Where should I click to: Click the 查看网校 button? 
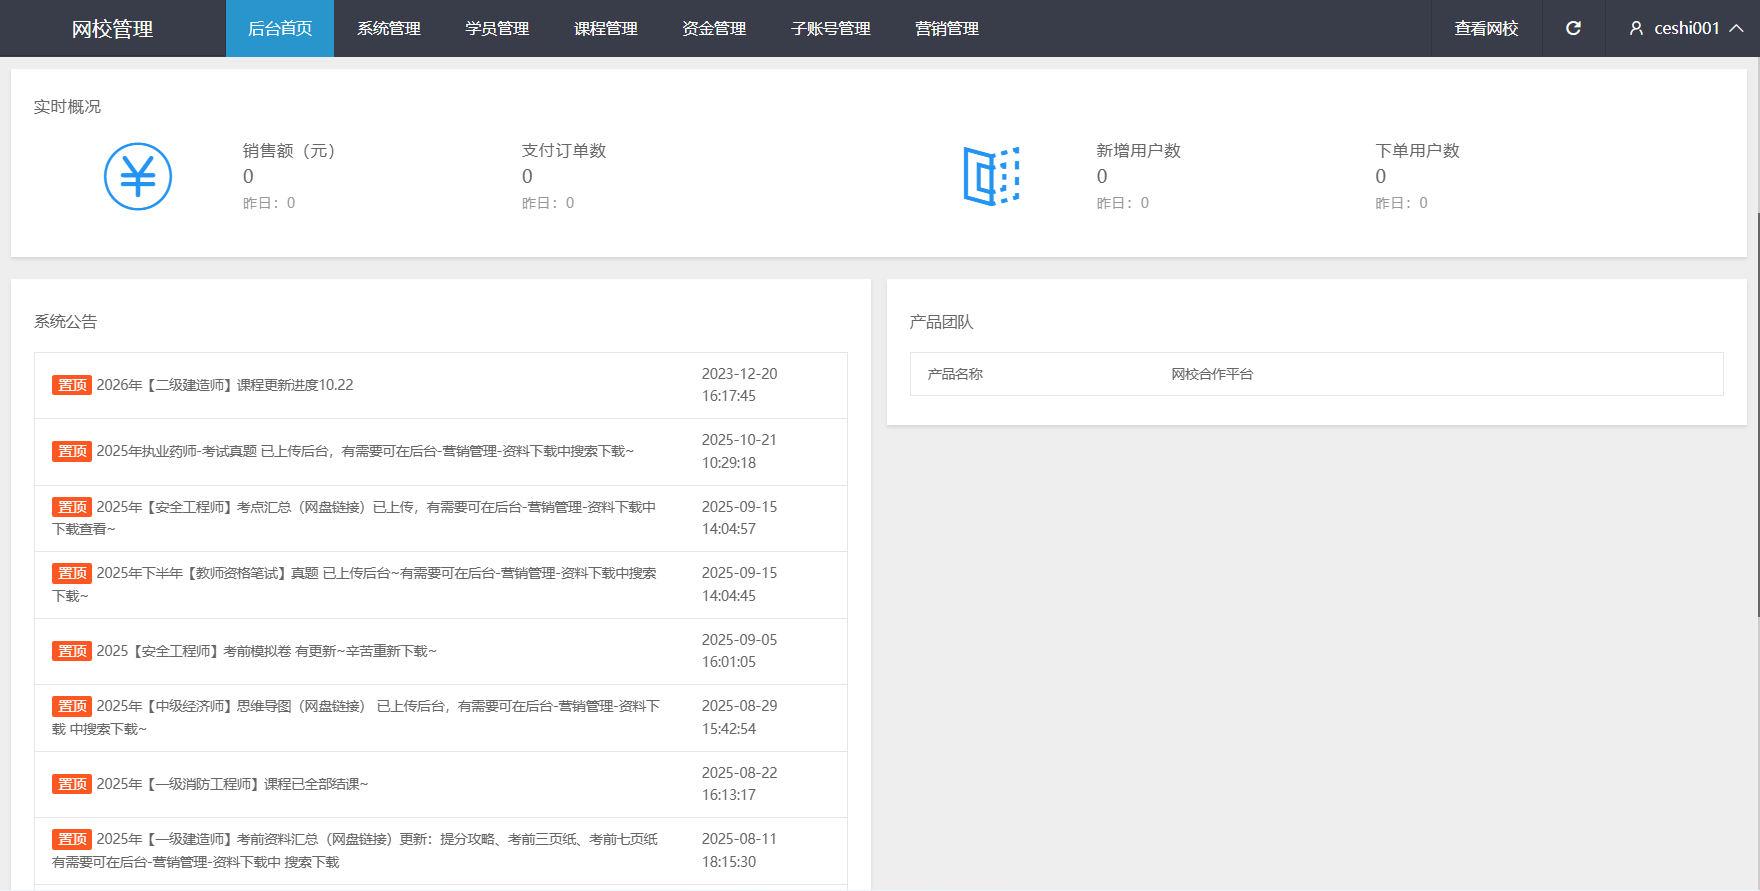pos(1486,28)
